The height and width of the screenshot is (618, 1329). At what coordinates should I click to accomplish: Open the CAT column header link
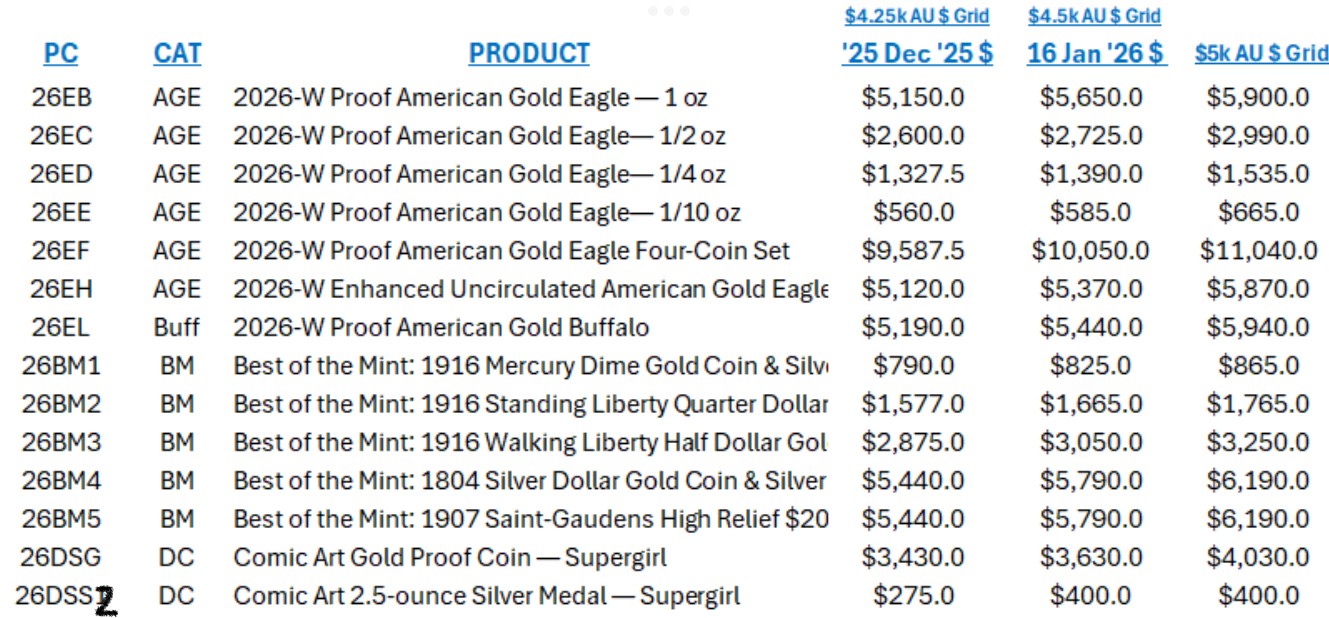(x=177, y=53)
